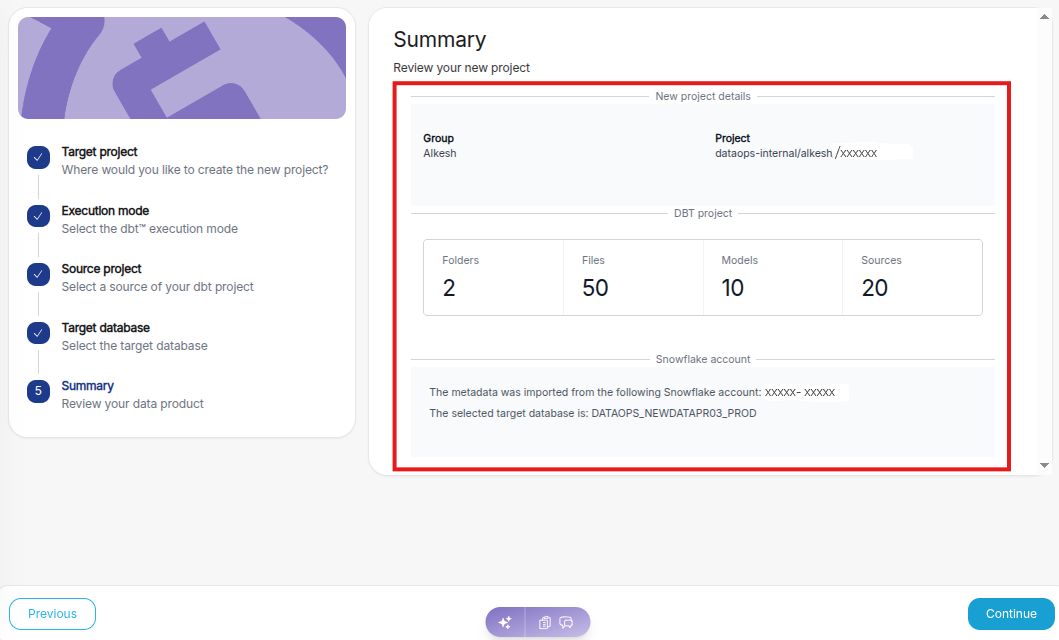Click the purple wizard banner image
This screenshot has width=1059, height=640.
[182, 68]
